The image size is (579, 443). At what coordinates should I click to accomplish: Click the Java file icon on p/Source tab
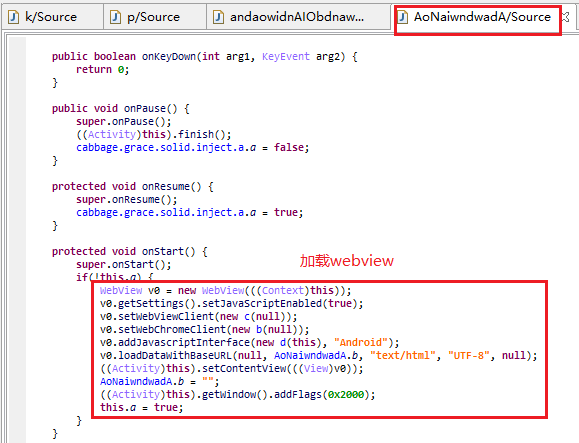pos(116,17)
